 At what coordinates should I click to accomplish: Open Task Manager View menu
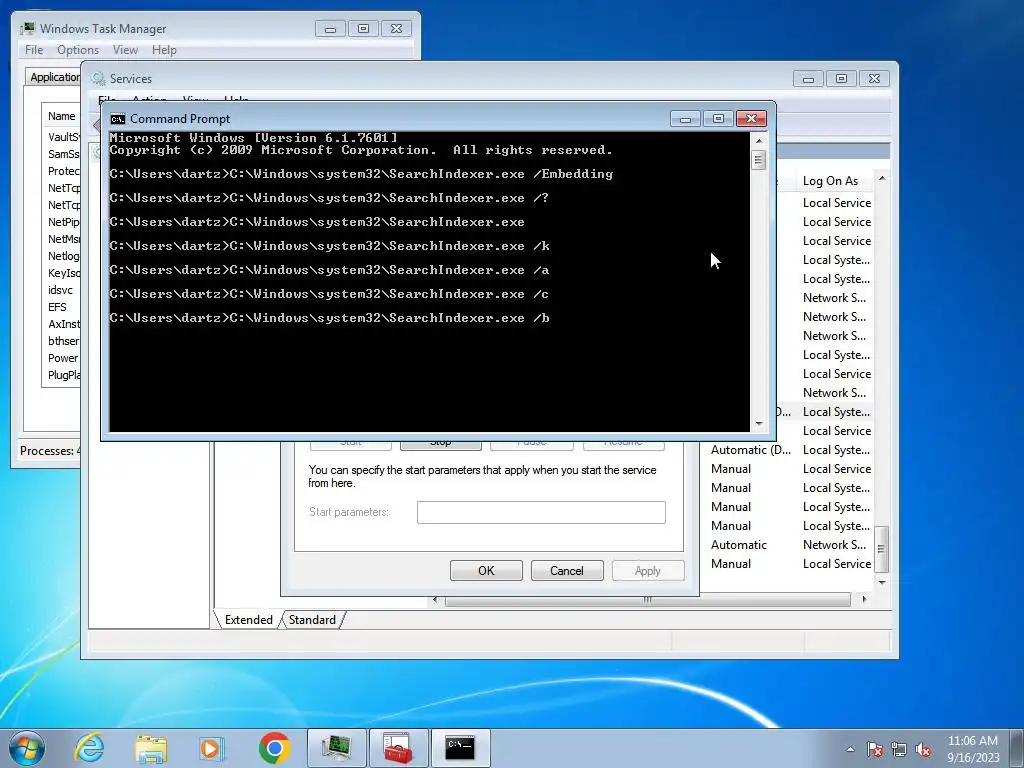click(125, 50)
